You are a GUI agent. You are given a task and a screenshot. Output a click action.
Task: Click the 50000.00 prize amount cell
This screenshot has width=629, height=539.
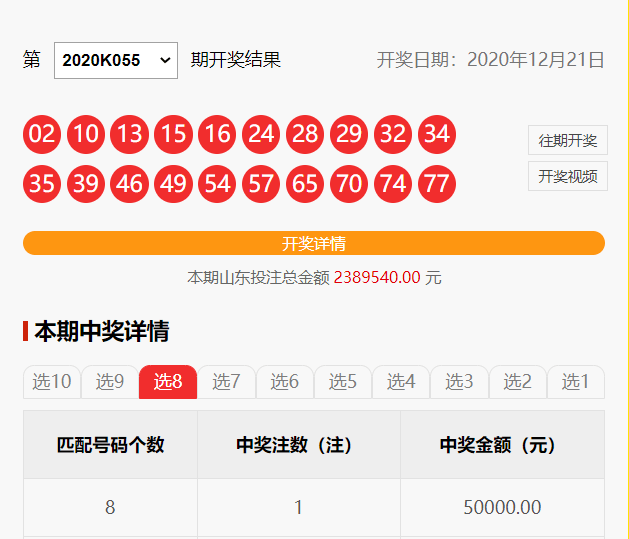pyautogui.click(x=502, y=508)
